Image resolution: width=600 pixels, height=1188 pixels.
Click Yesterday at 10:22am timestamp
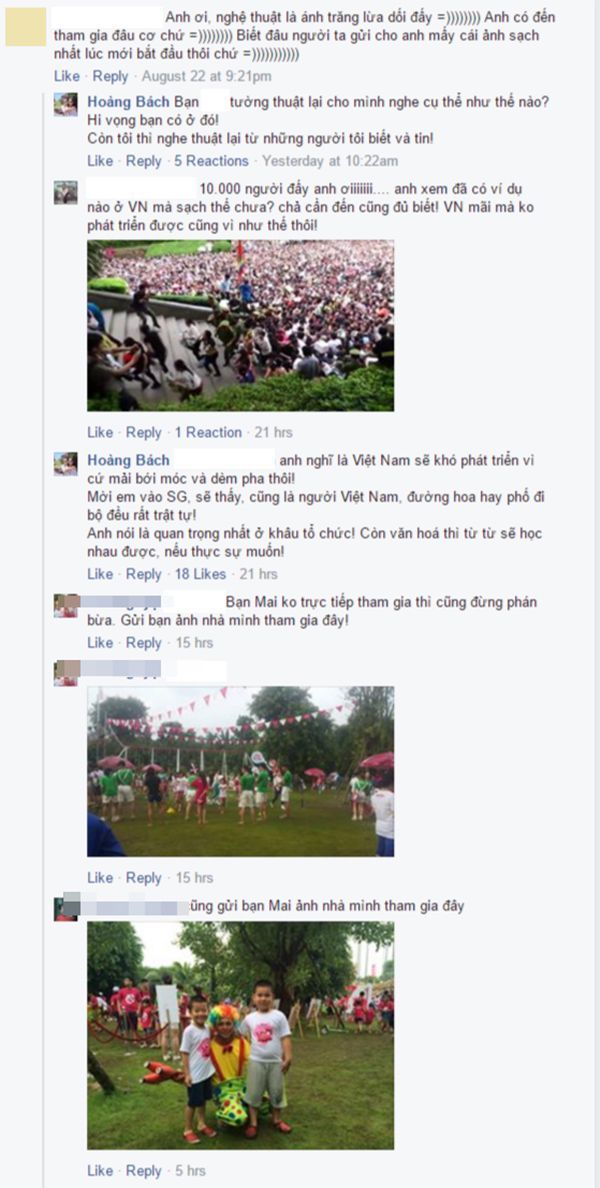click(x=330, y=161)
